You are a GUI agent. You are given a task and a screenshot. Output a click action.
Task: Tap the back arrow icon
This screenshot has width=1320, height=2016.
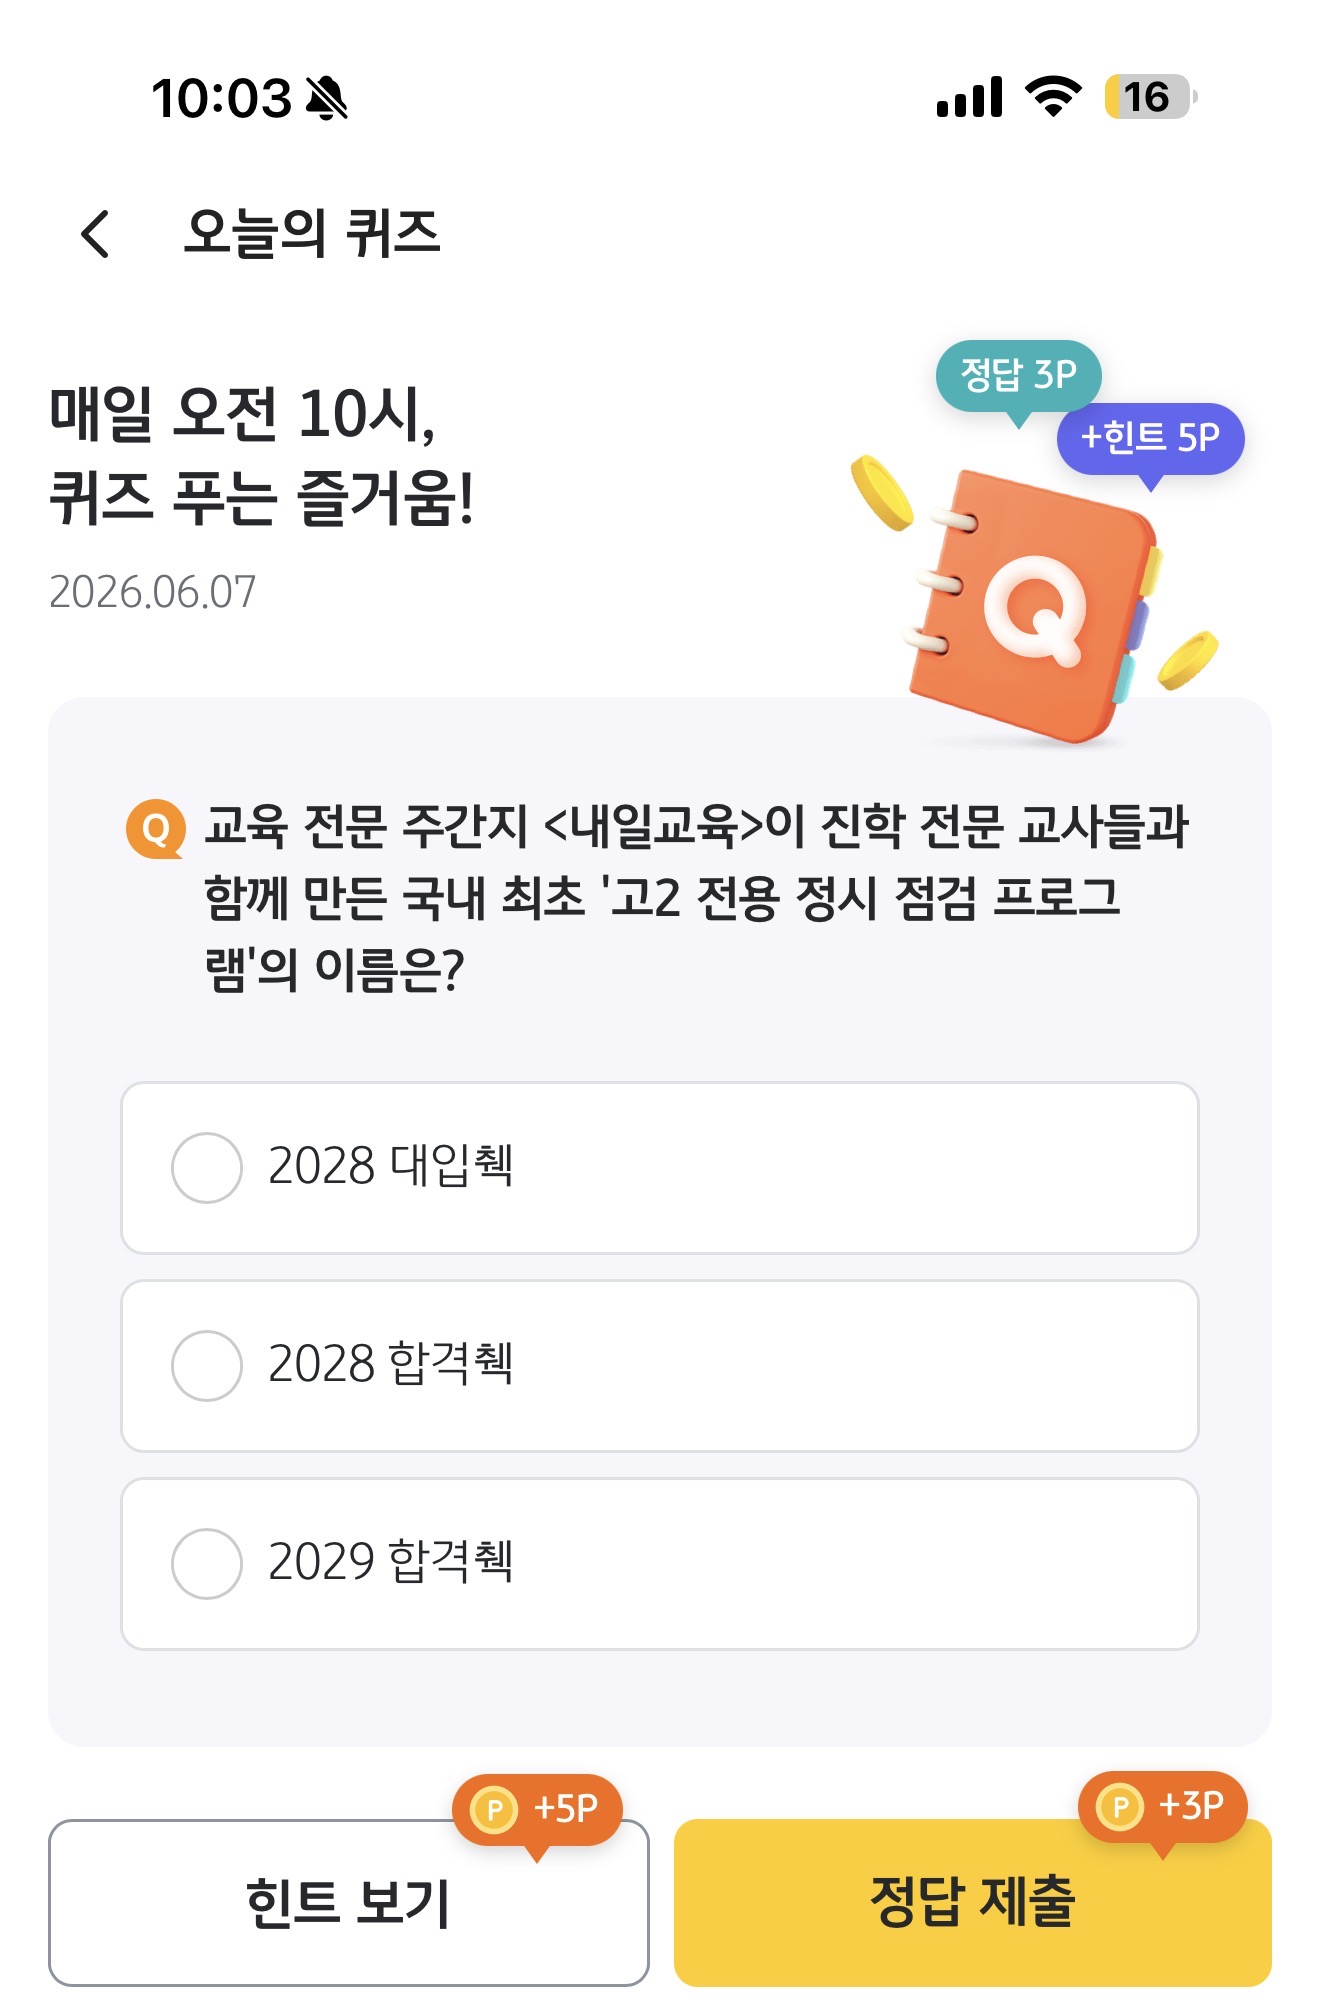tap(96, 234)
